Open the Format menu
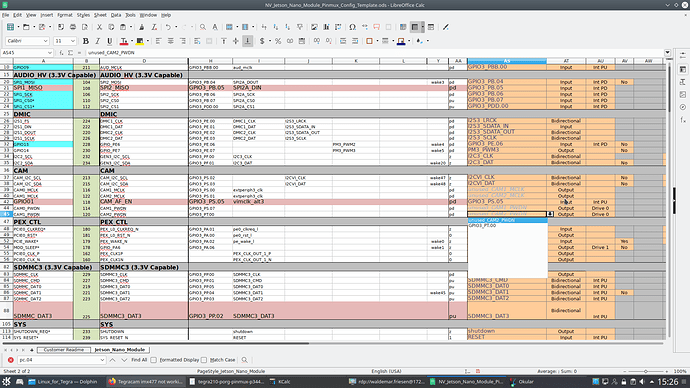Image resolution: width=690 pixels, height=388 pixels. 65,15
